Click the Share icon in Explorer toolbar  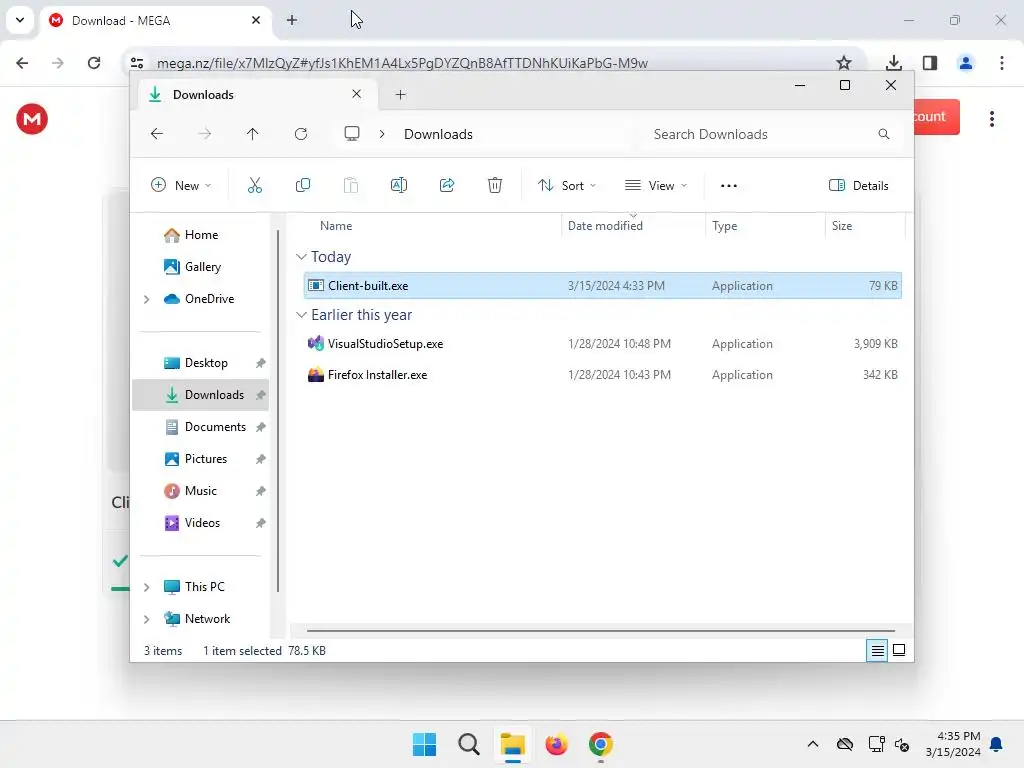point(447,185)
